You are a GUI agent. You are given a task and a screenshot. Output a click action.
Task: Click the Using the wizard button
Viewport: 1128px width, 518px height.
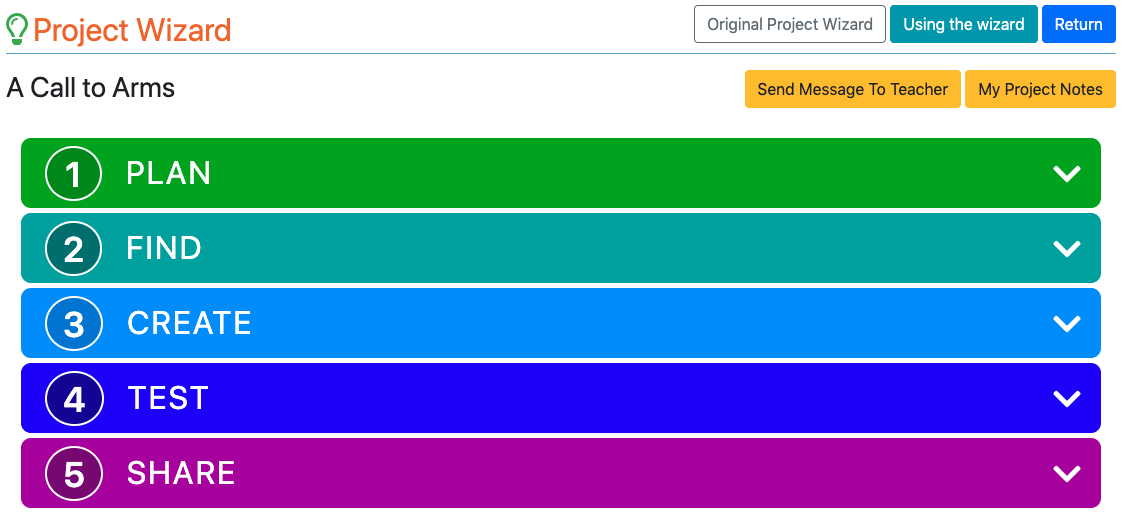coord(963,24)
